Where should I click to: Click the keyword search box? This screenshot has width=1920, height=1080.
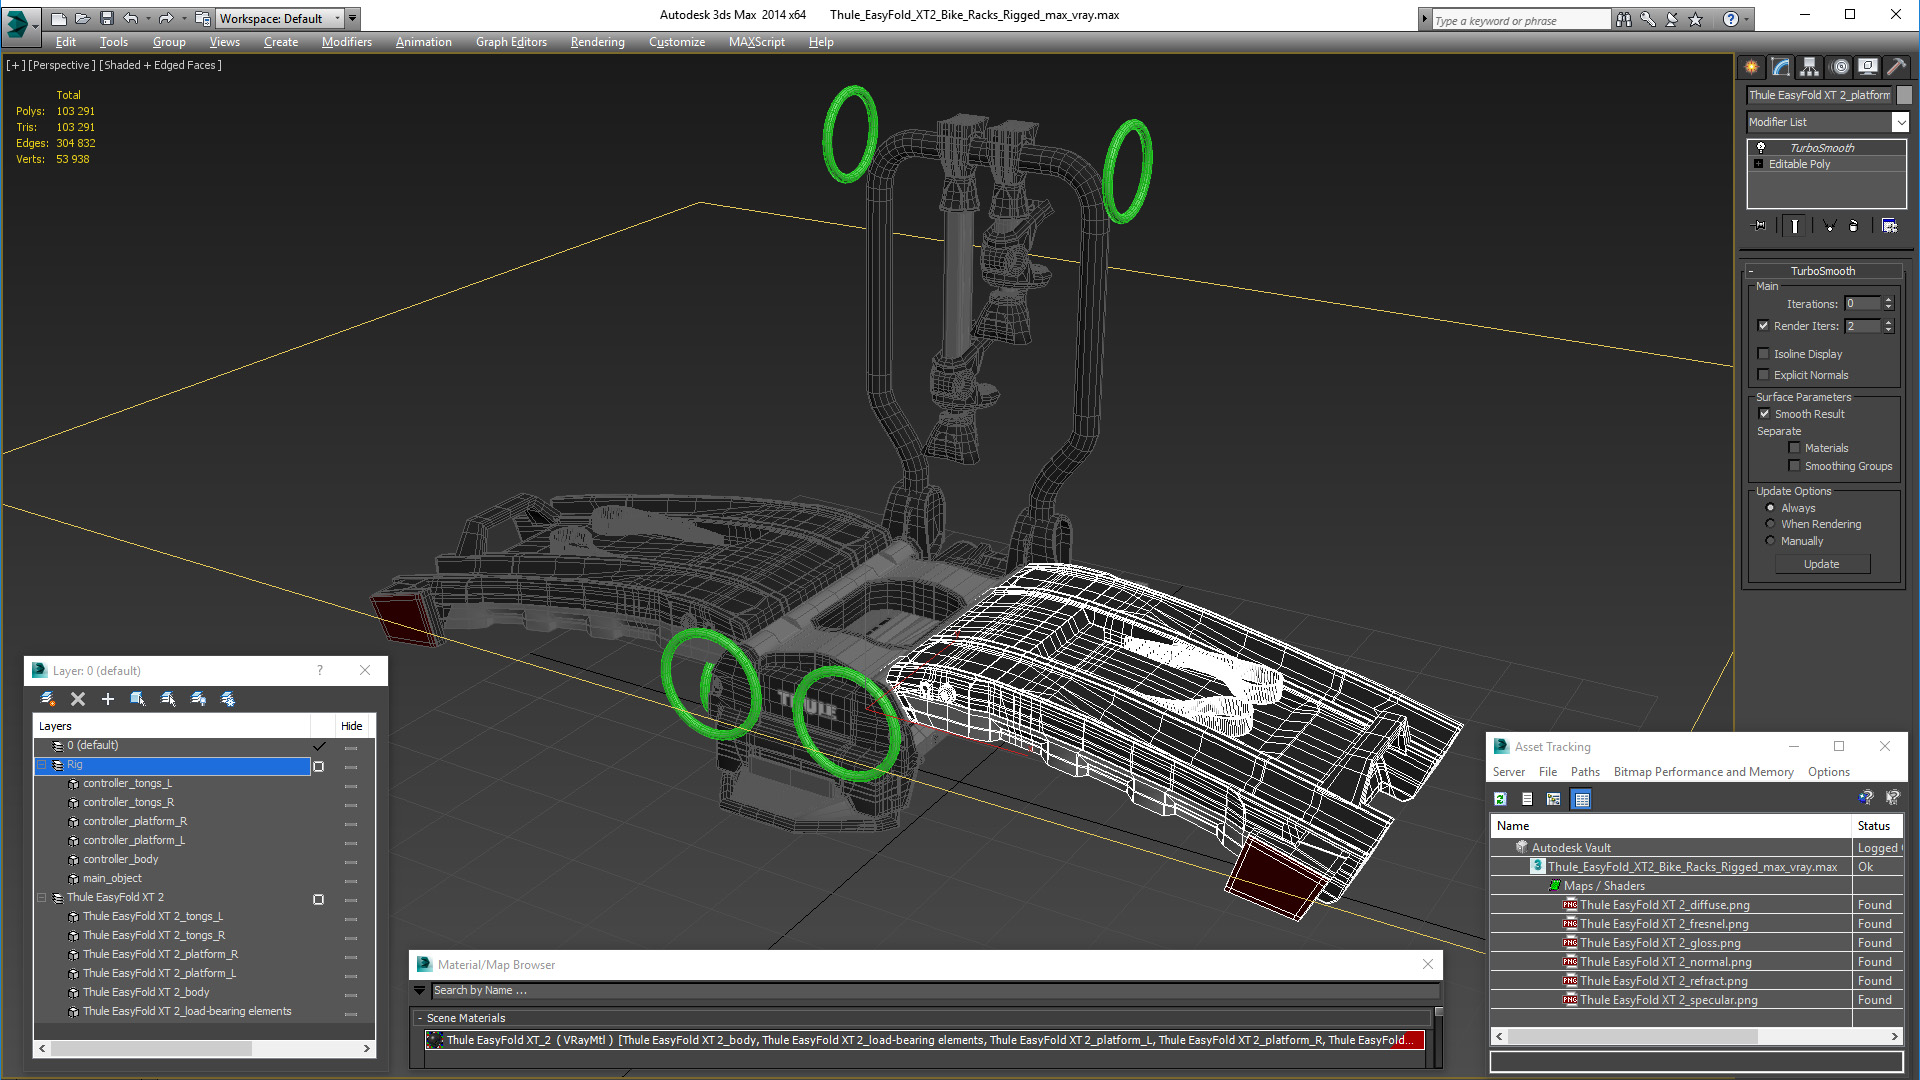(x=1520, y=20)
